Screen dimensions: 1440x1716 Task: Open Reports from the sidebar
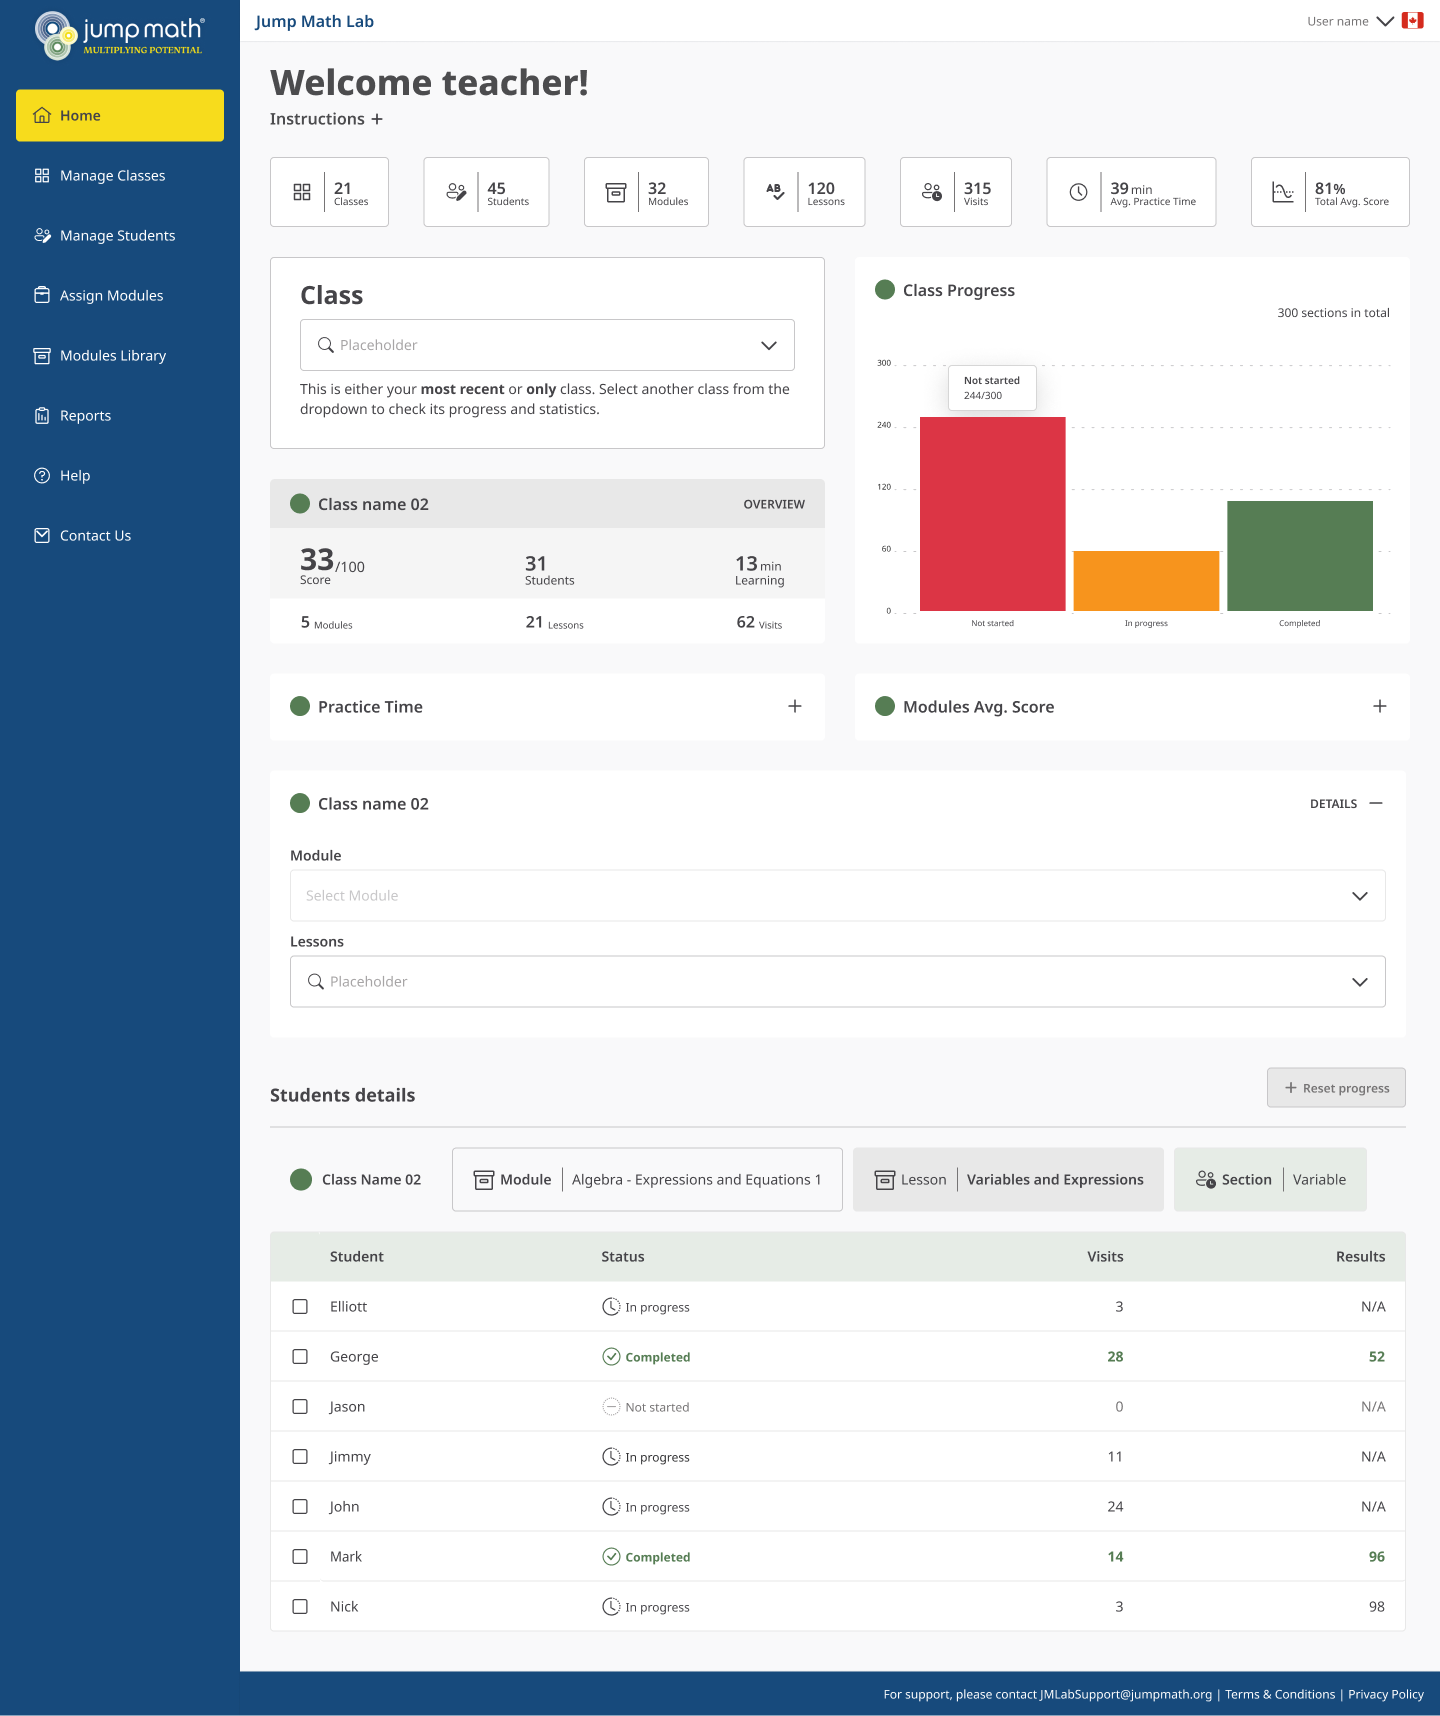pos(85,416)
